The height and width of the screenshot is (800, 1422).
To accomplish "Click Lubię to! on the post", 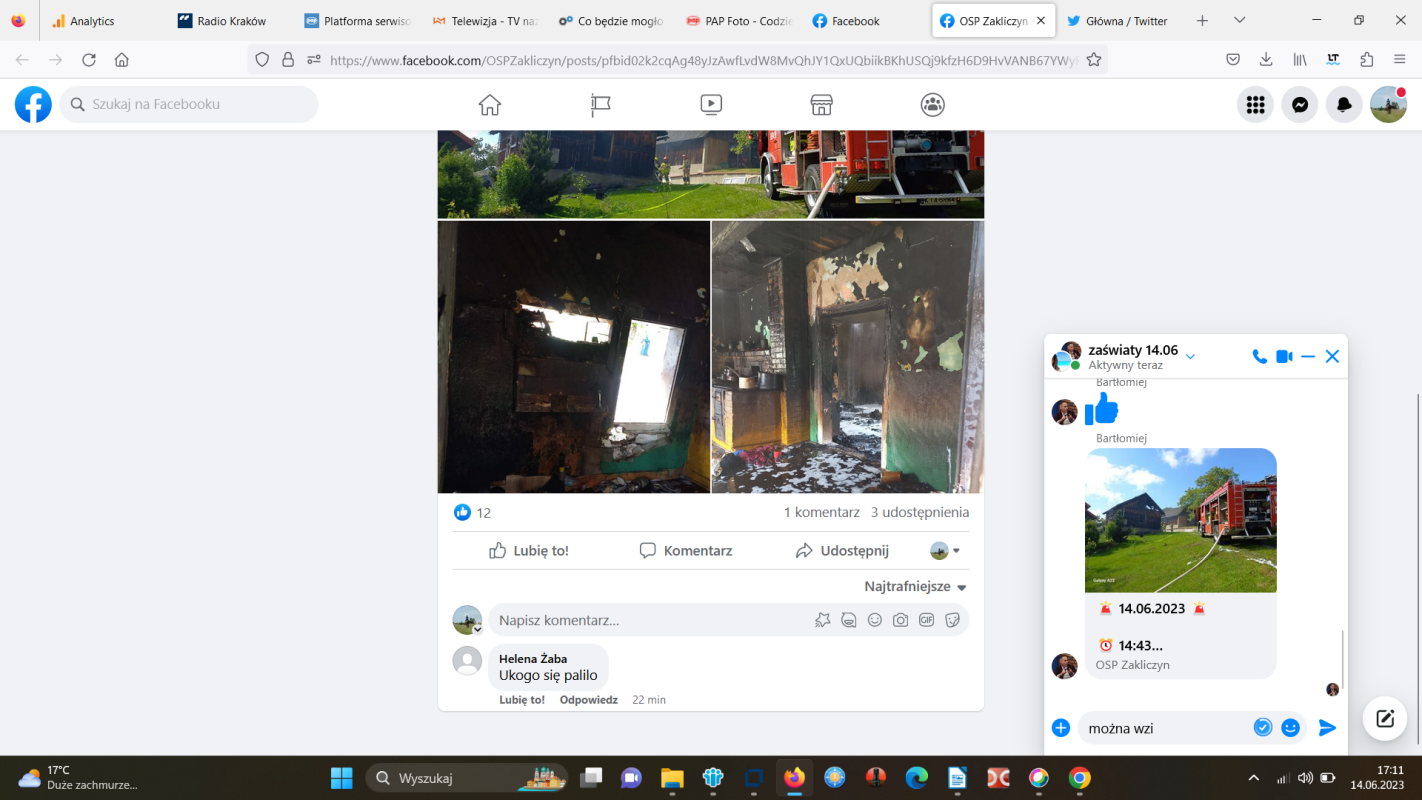I will coord(529,551).
